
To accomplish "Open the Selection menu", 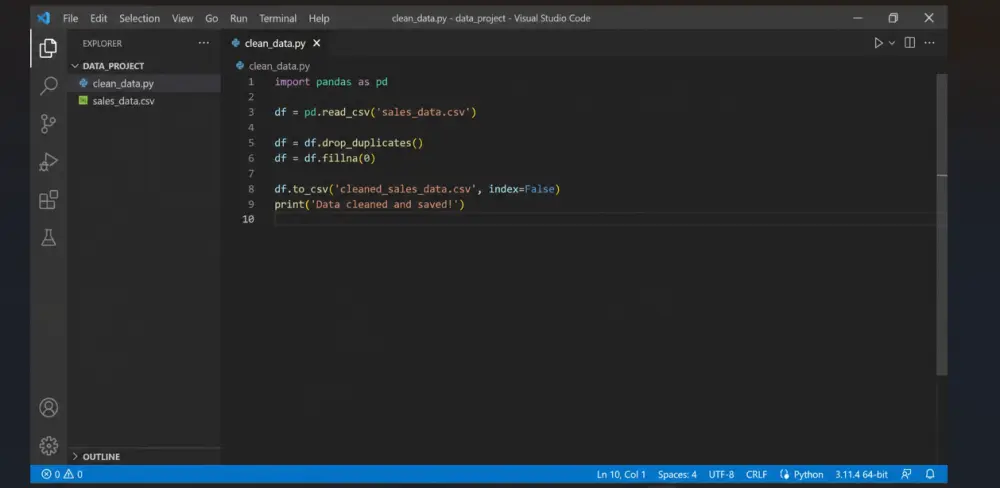I will coord(139,18).
